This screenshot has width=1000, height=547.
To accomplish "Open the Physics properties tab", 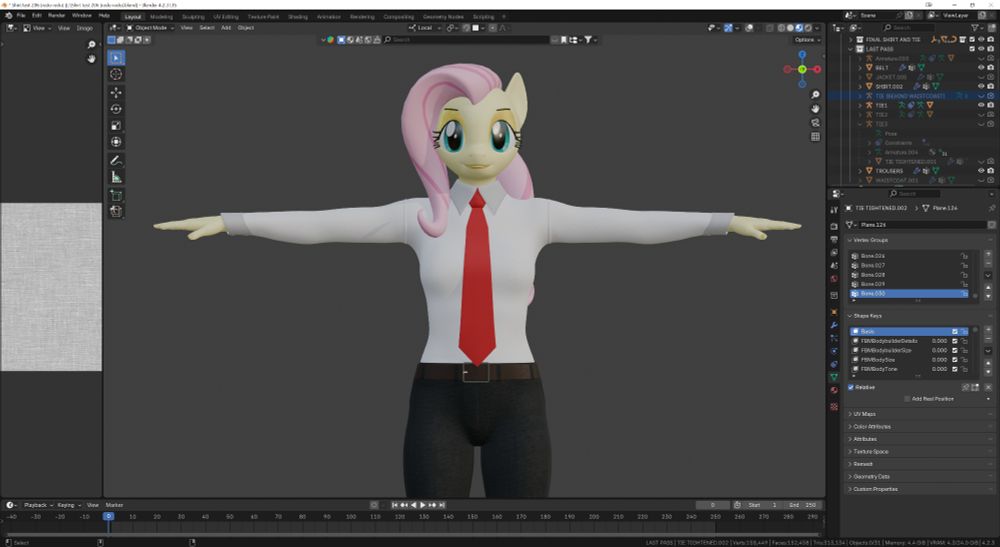I will 834,351.
